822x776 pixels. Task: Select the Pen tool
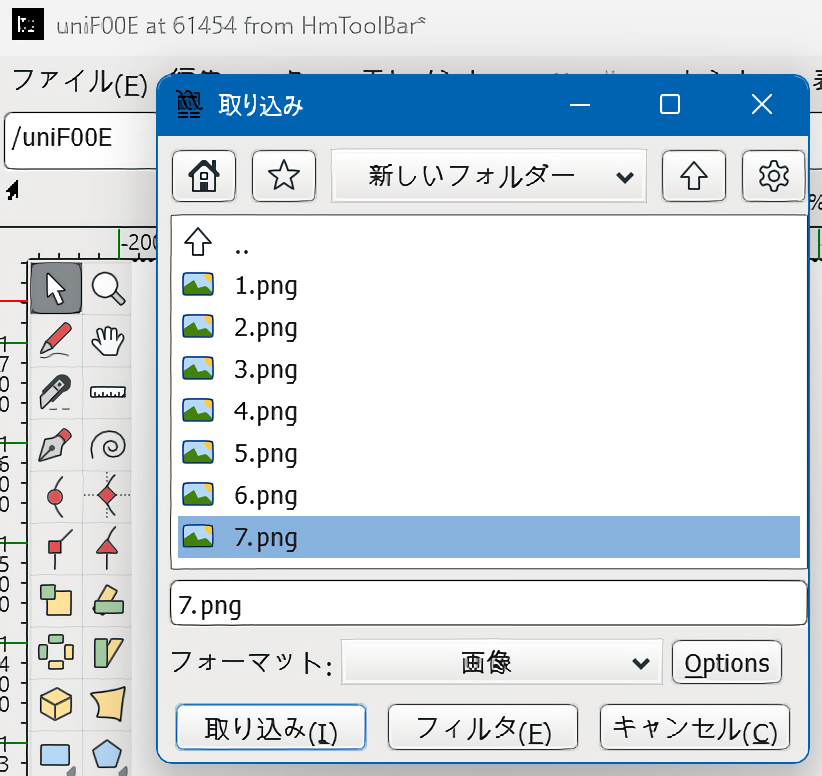pyautogui.click(x=56, y=444)
